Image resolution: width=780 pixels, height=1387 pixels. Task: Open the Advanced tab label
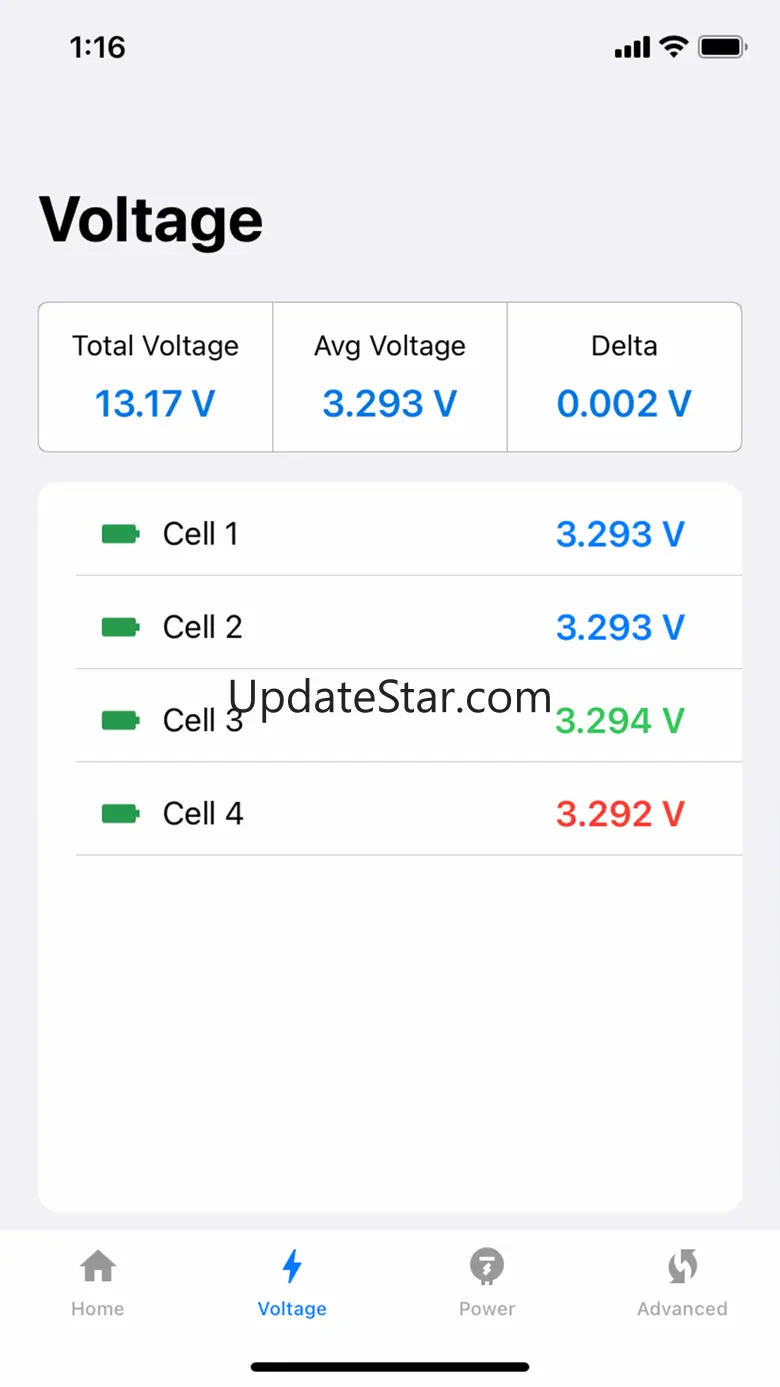point(682,1308)
